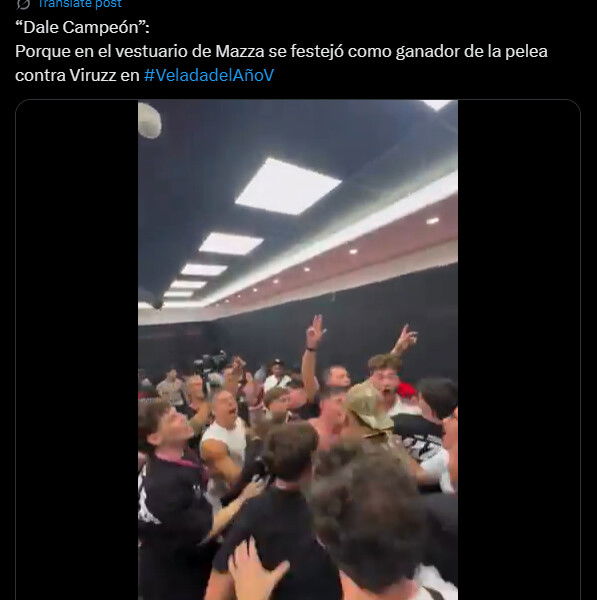Viewport: 597px width, 600px height.
Task: Click the post text mentioning Mazza
Action: 281,51
